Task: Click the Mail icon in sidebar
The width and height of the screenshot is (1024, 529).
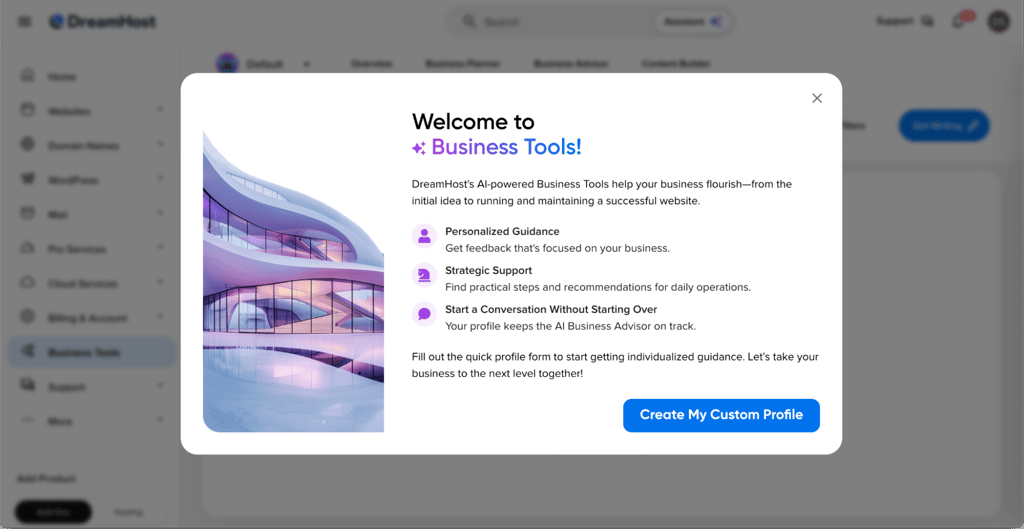Action: tap(27, 214)
